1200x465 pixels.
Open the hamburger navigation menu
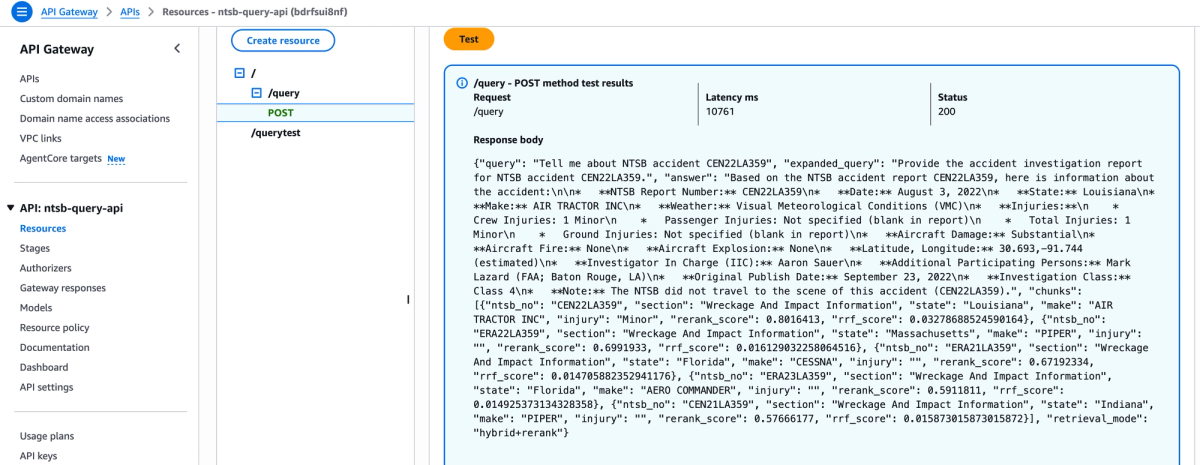[x=20, y=11]
